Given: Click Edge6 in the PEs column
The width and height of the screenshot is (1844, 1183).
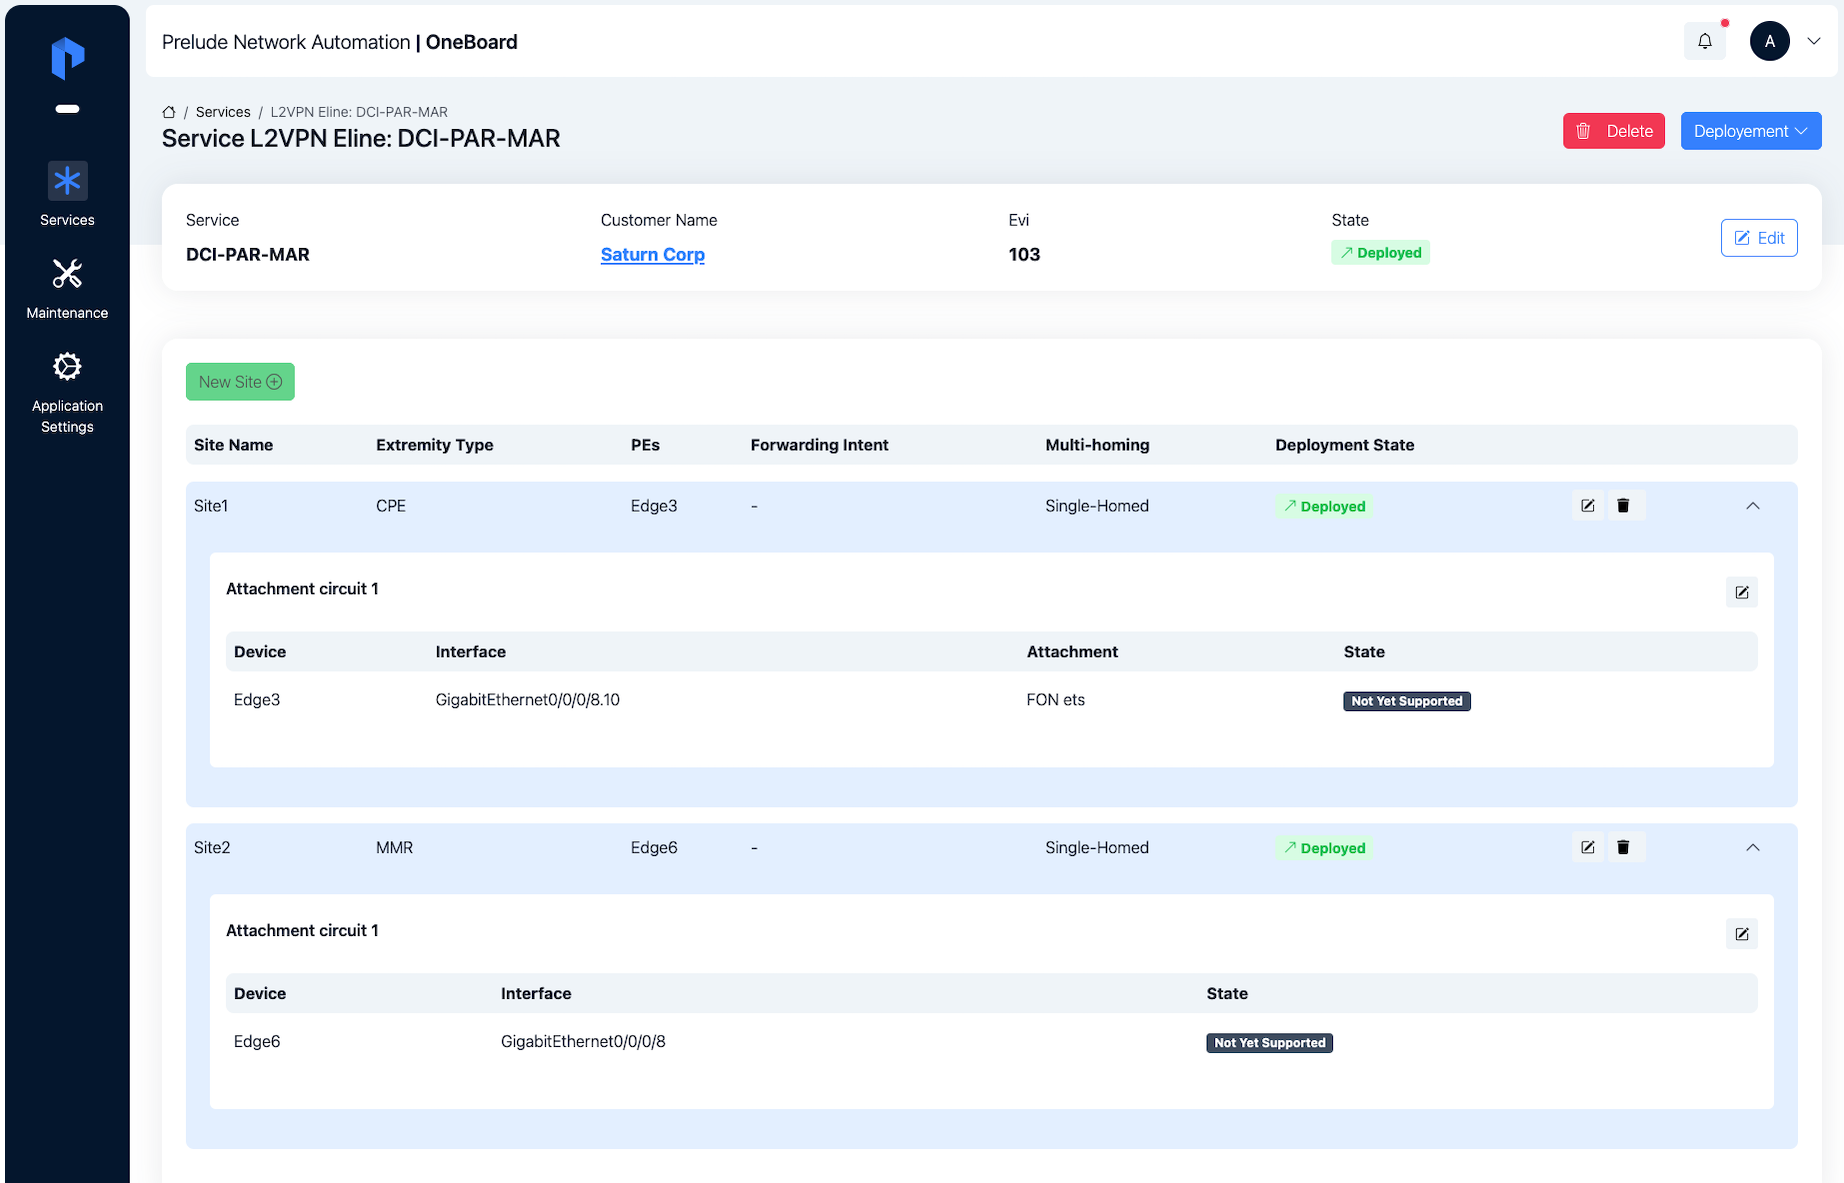Looking at the screenshot, I should click(x=654, y=848).
